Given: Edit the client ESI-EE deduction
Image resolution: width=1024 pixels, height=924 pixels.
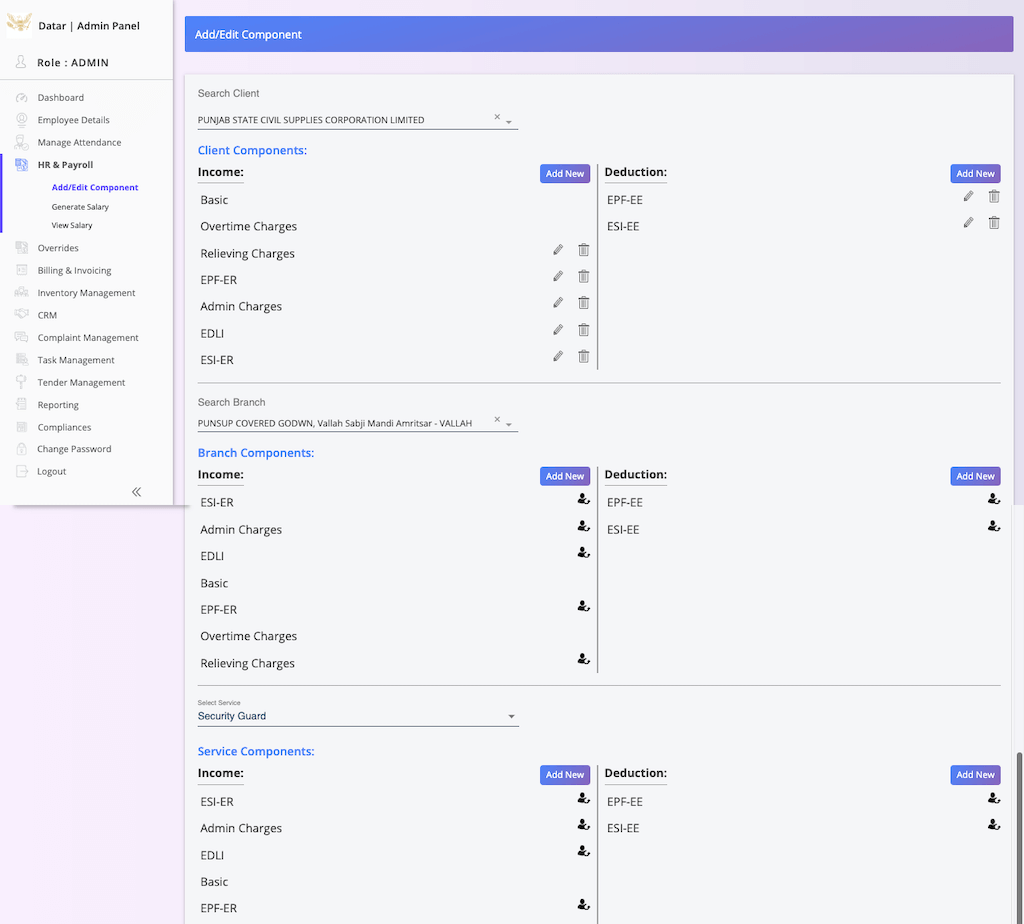Looking at the screenshot, I should pyautogui.click(x=968, y=223).
